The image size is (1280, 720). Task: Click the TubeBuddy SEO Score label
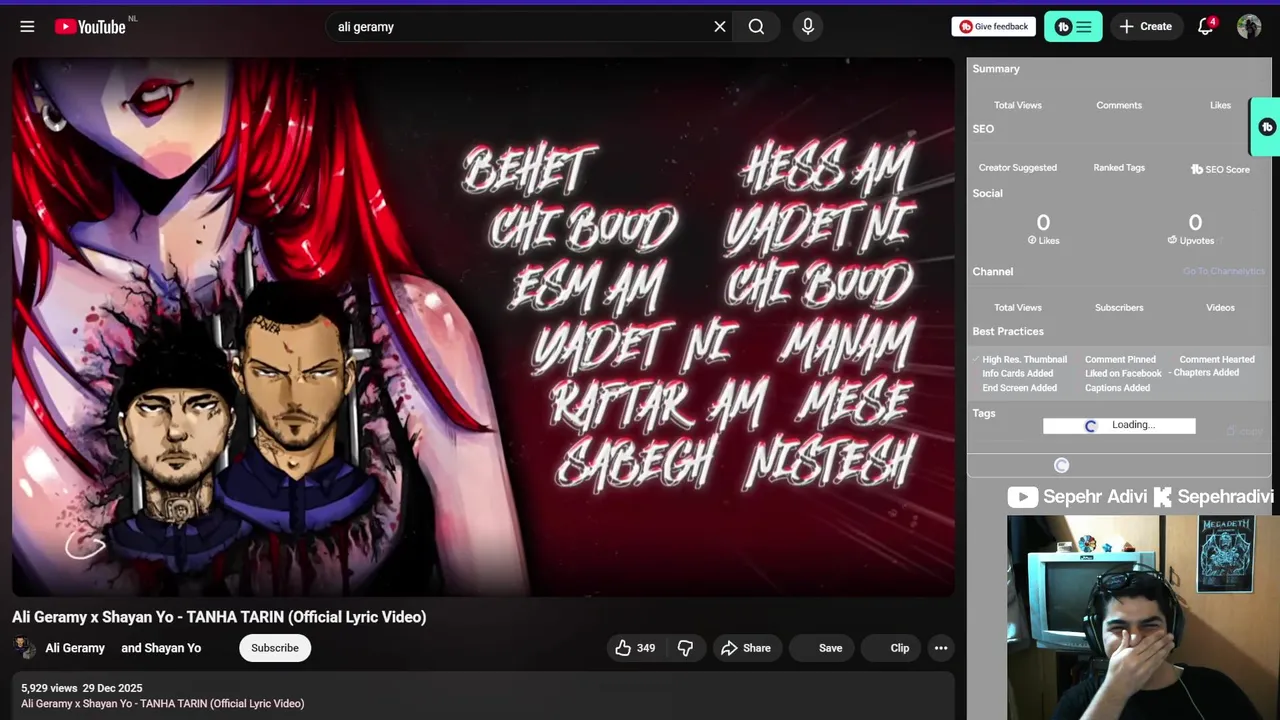[x=1220, y=169]
